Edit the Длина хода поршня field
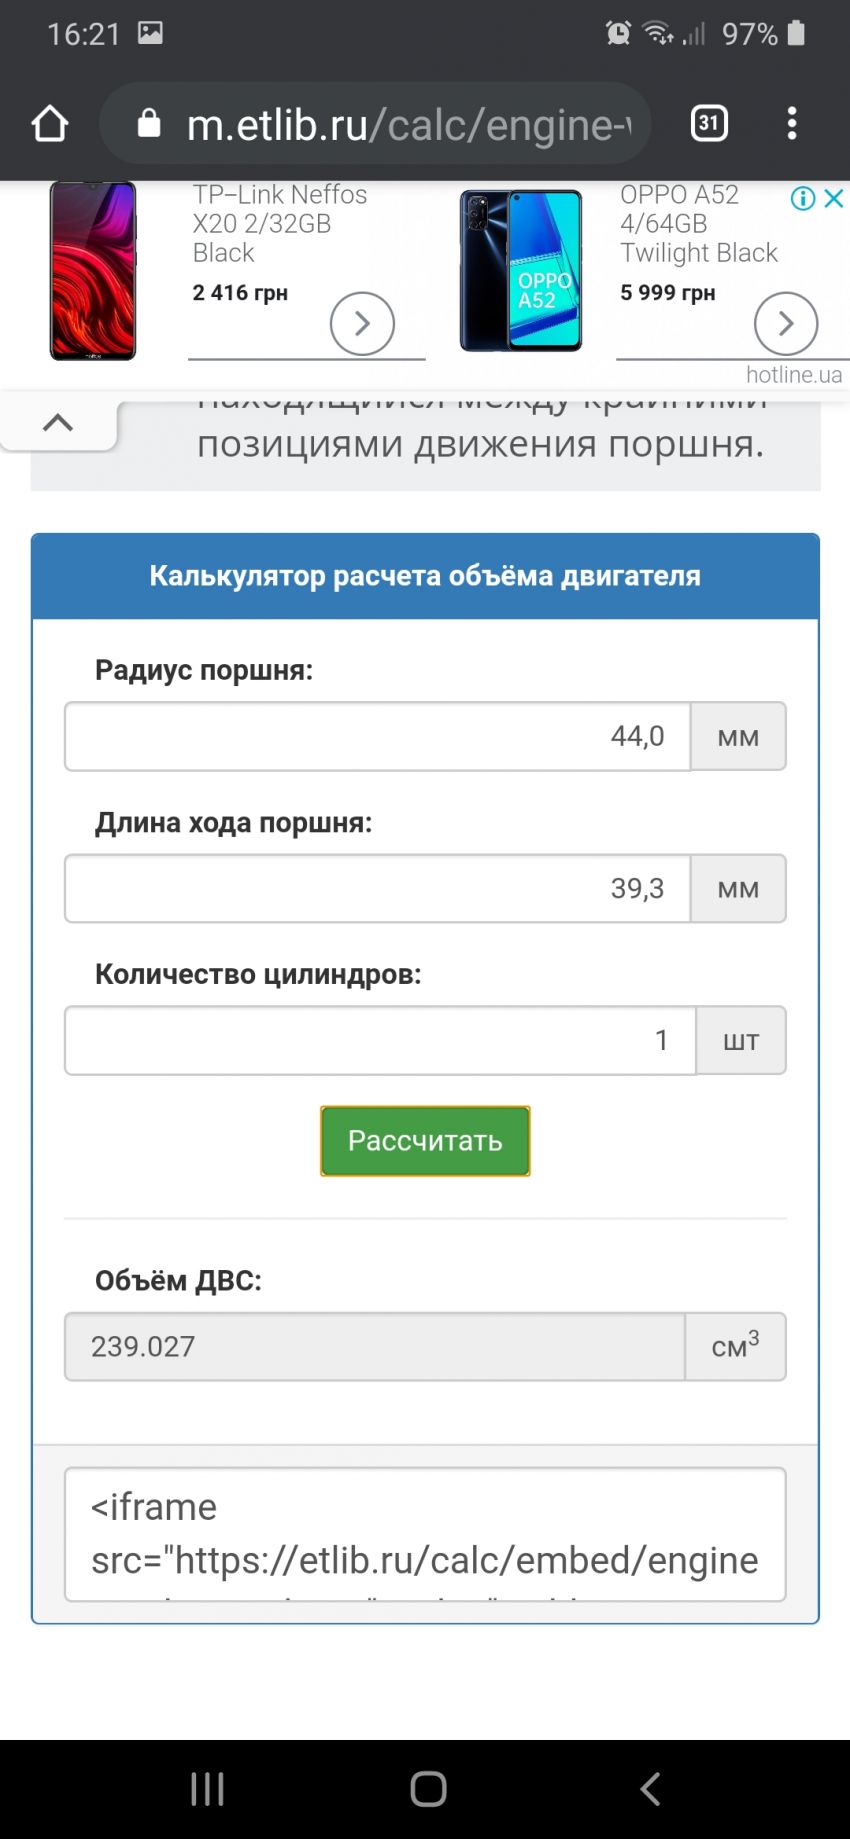The image size is (850, 1839). click(378, 889)
